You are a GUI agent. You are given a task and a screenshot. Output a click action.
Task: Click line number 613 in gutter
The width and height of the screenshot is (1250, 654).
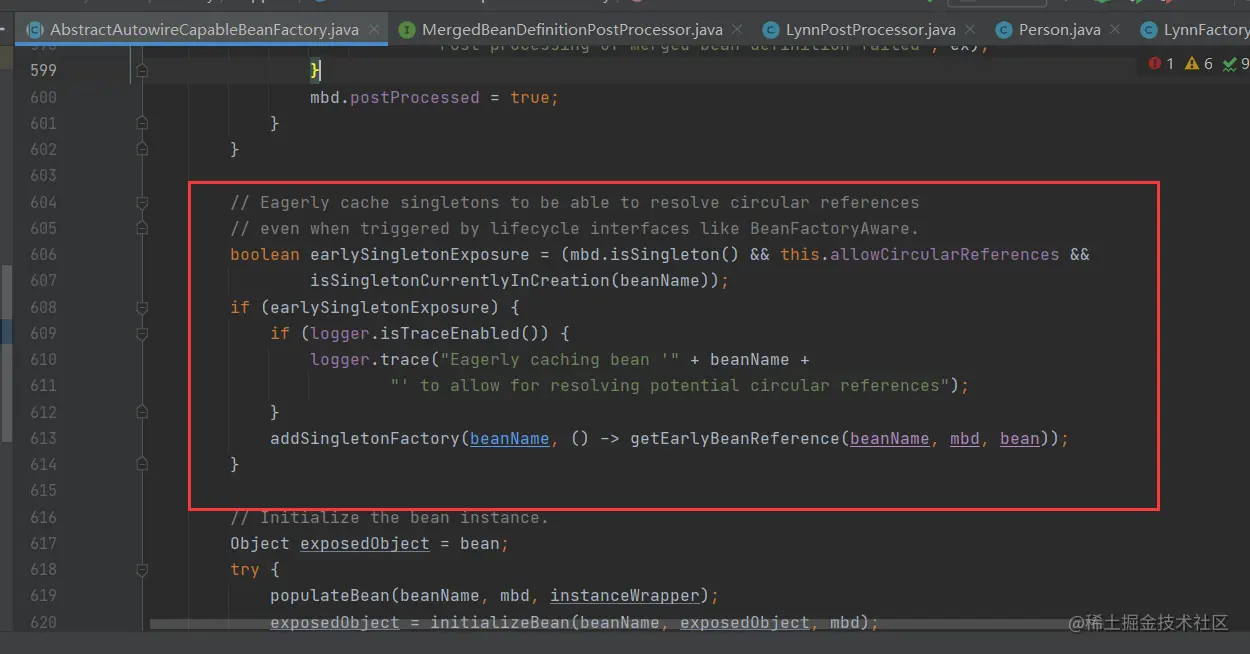click(x=43, y=438)
